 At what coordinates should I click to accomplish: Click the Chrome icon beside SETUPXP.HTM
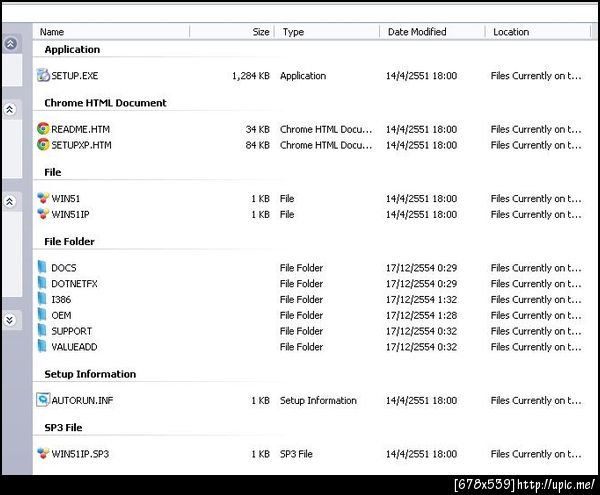coord(43,145)
